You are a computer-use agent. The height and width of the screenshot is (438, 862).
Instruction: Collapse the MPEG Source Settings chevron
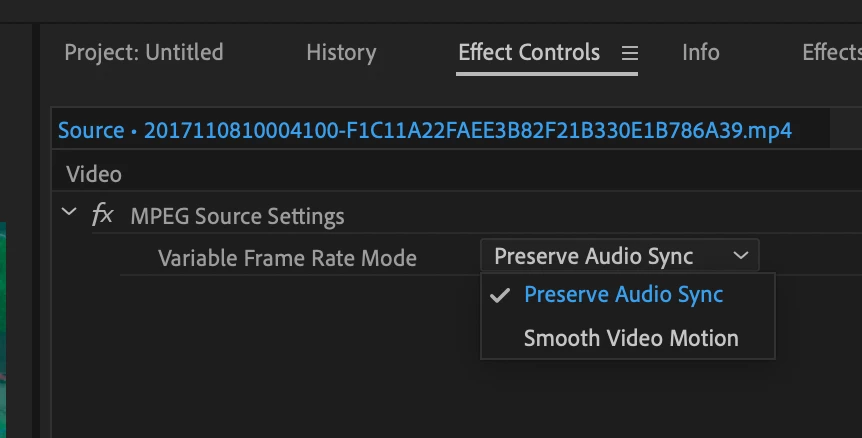(69, 211)
